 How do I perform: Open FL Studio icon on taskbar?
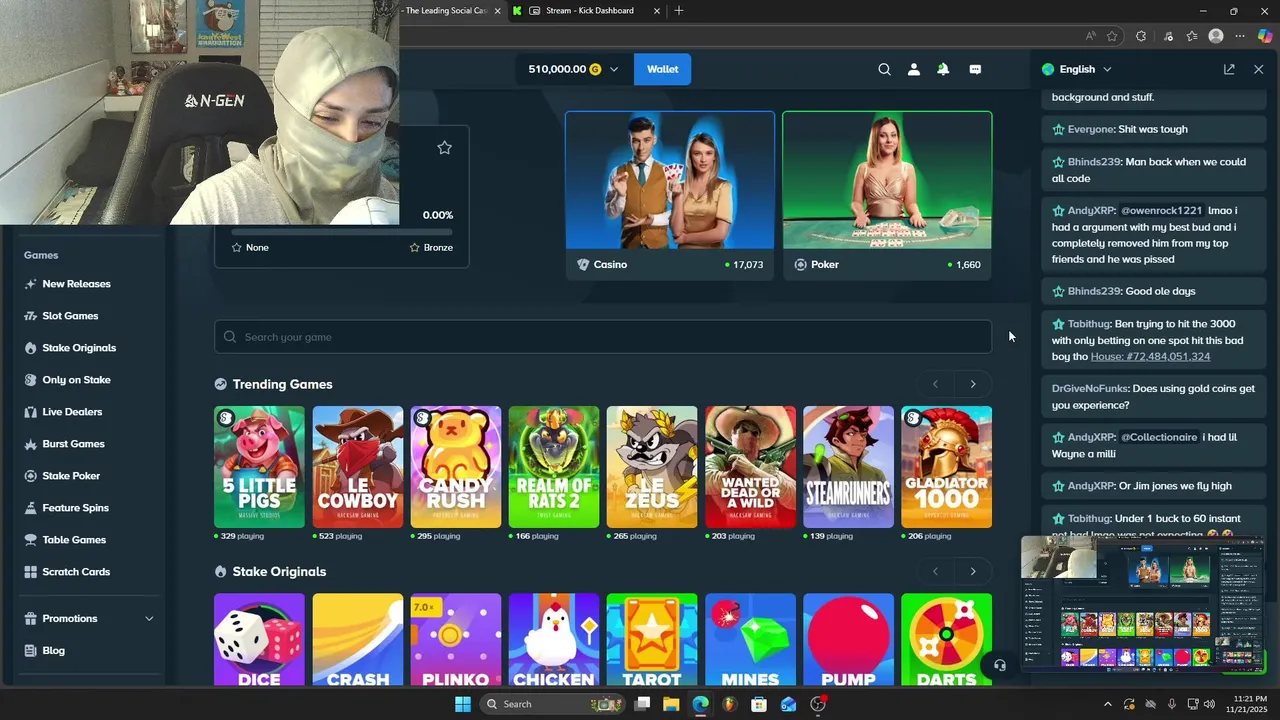tap(730, 704)
